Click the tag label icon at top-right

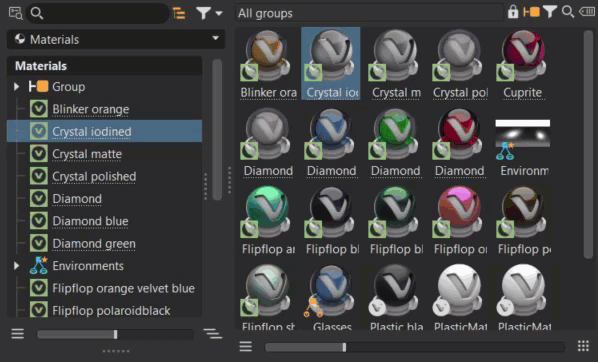pyautogui.click(x=587, y=12)
